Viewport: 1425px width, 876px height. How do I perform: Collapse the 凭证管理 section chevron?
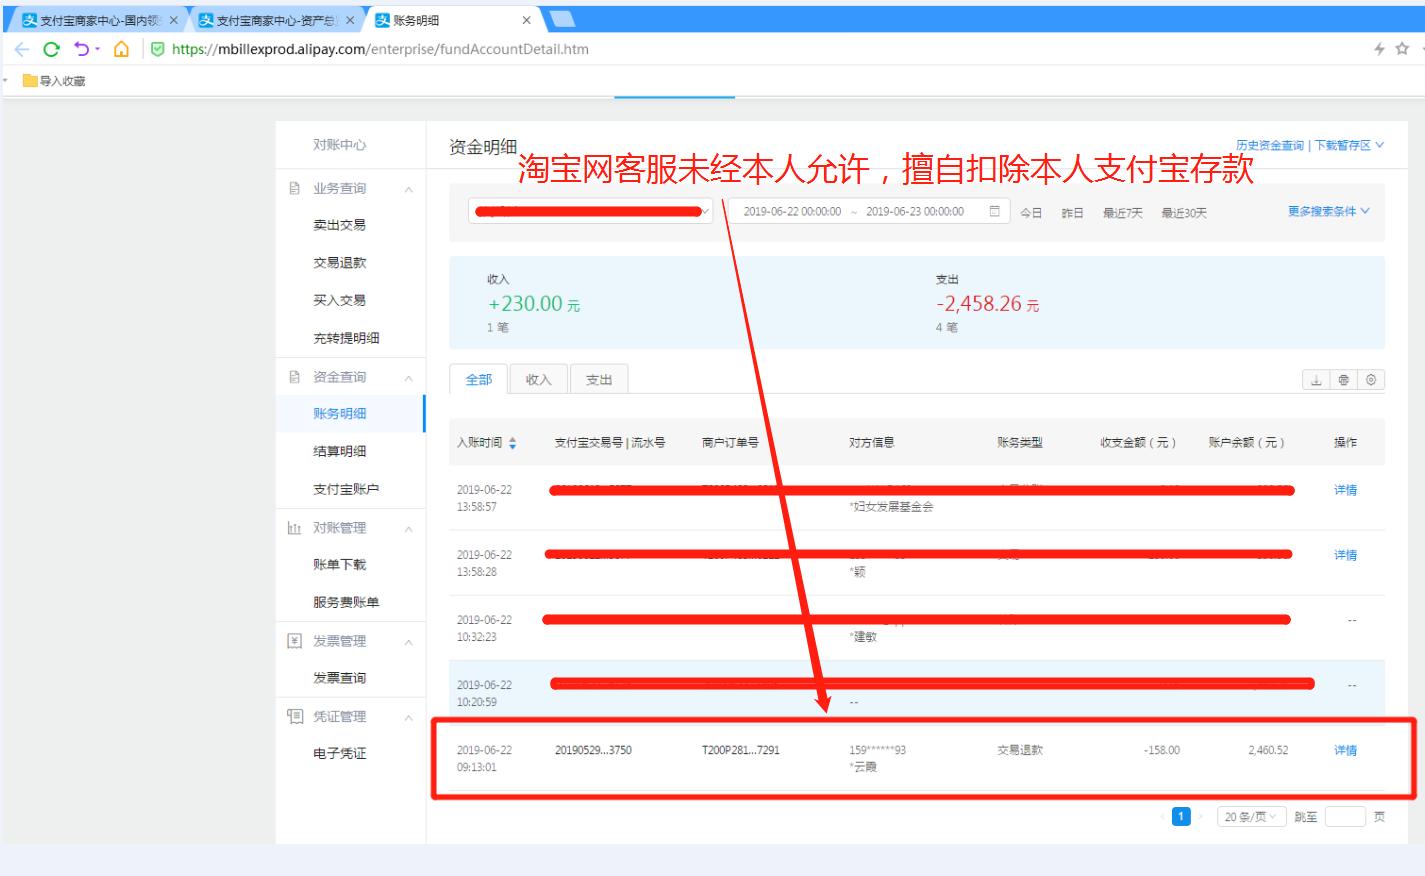pyautogui.click(x=408, y=717)
